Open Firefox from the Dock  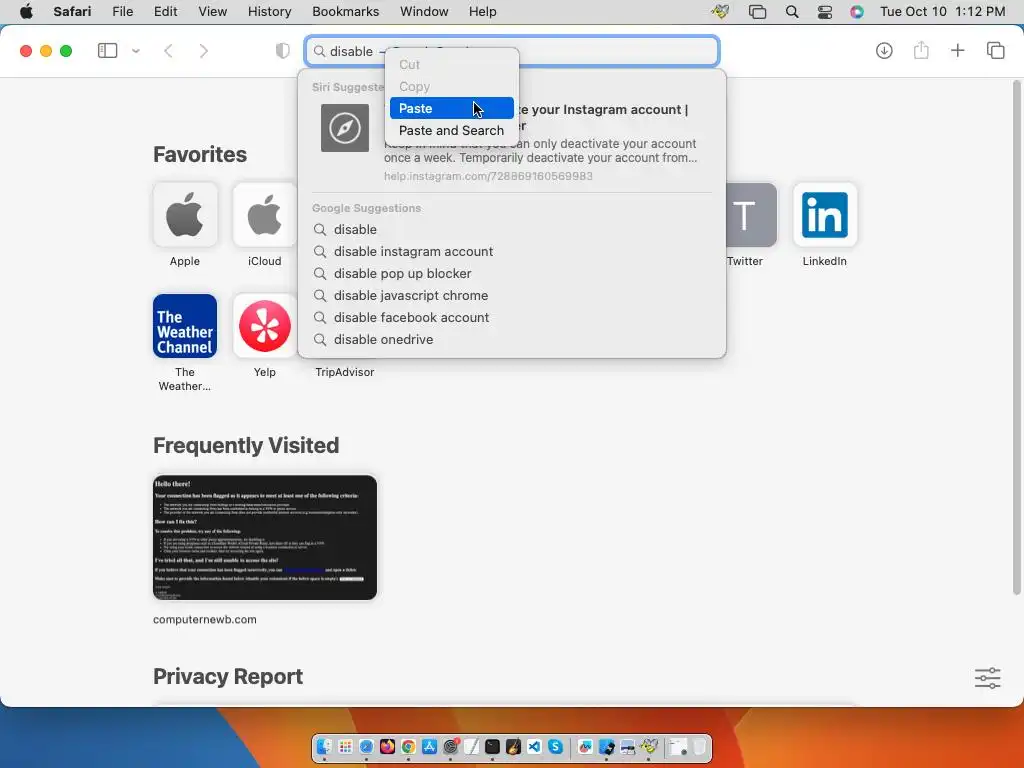(x=387, y=746)
